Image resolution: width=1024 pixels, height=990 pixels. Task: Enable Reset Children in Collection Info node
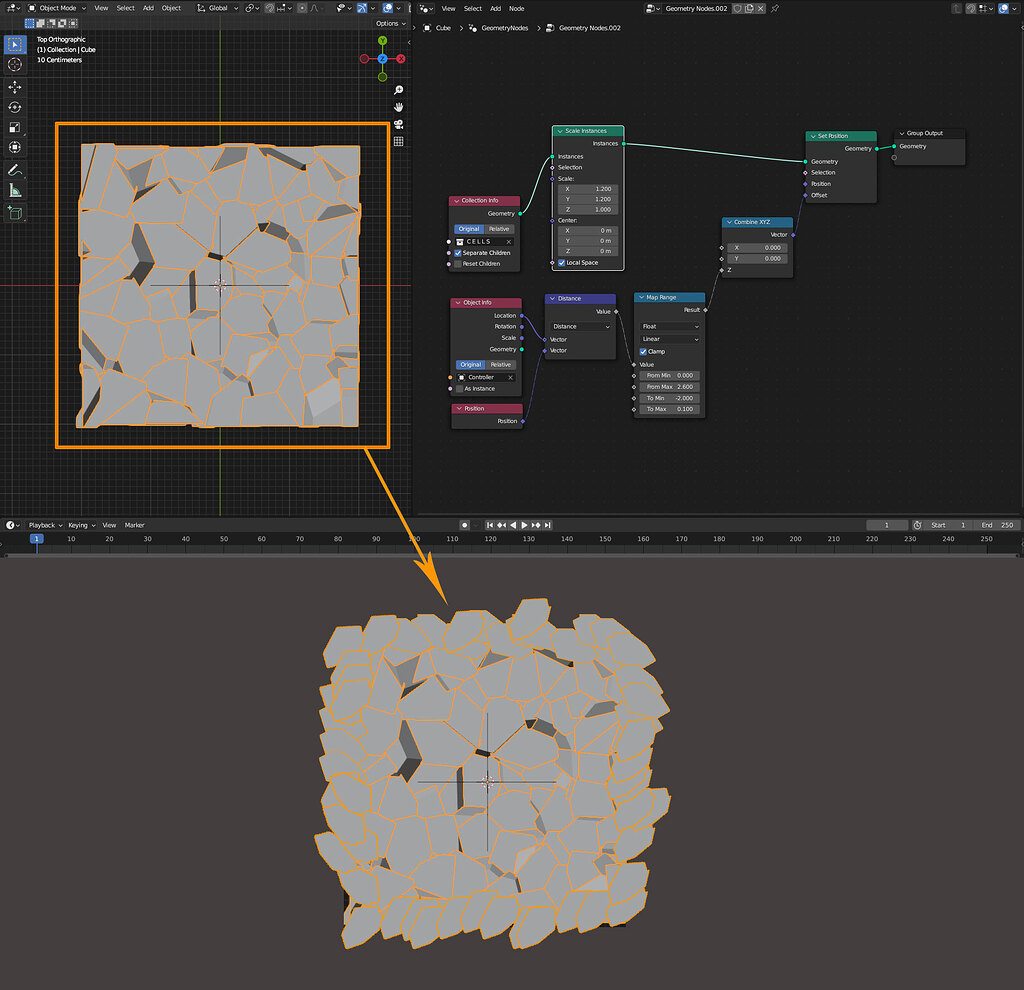tap(459, 264)
